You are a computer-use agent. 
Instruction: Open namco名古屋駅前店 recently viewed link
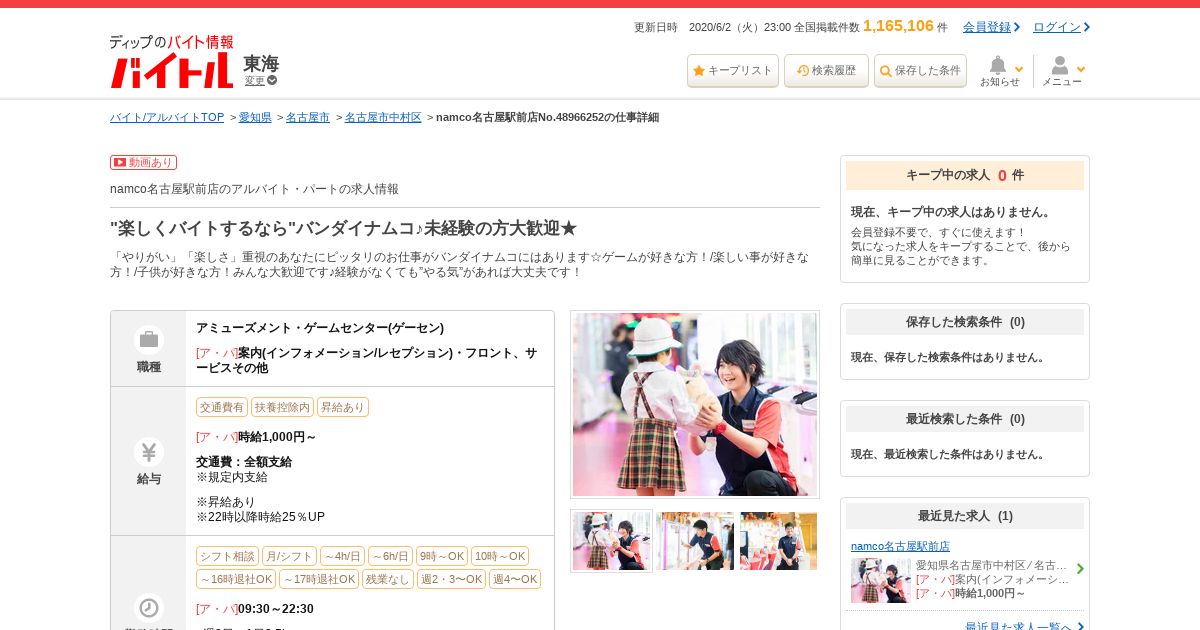coord(900,546)
